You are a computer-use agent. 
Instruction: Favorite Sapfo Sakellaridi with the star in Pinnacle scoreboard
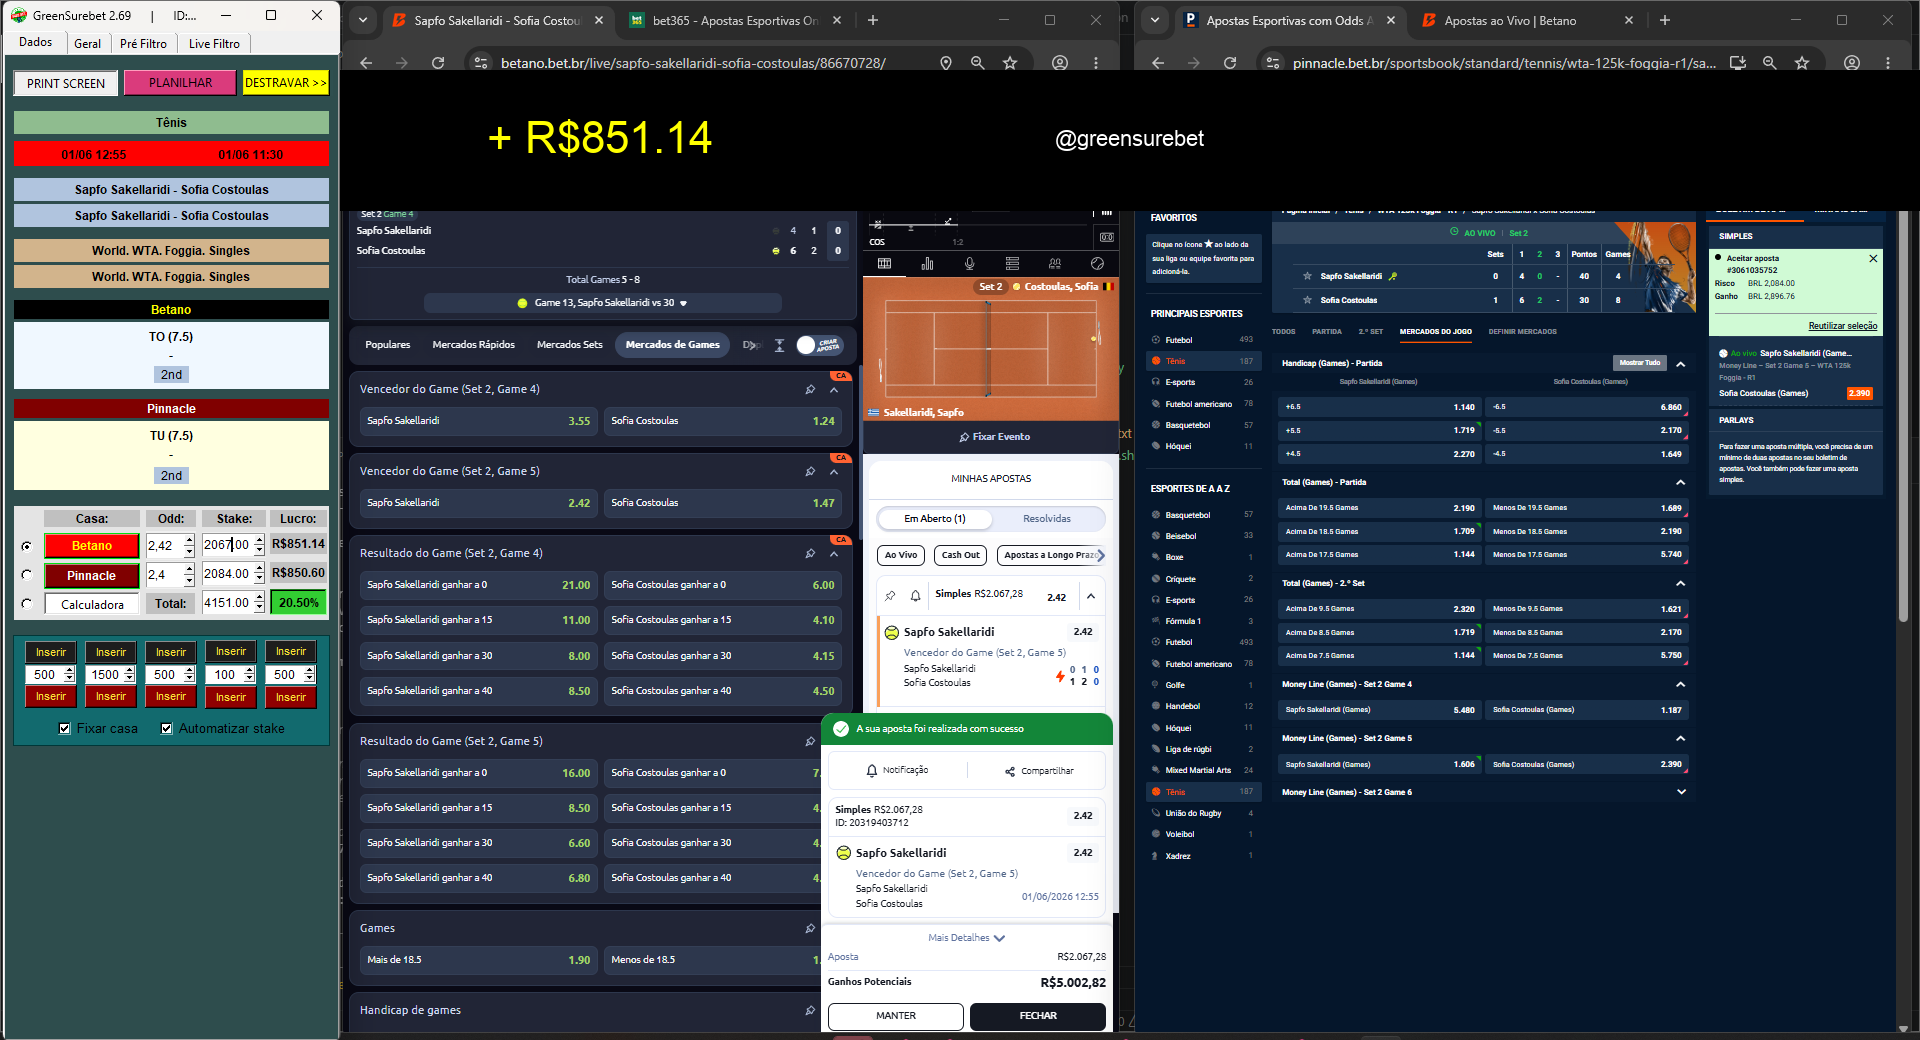click(x=1307, y=276)
